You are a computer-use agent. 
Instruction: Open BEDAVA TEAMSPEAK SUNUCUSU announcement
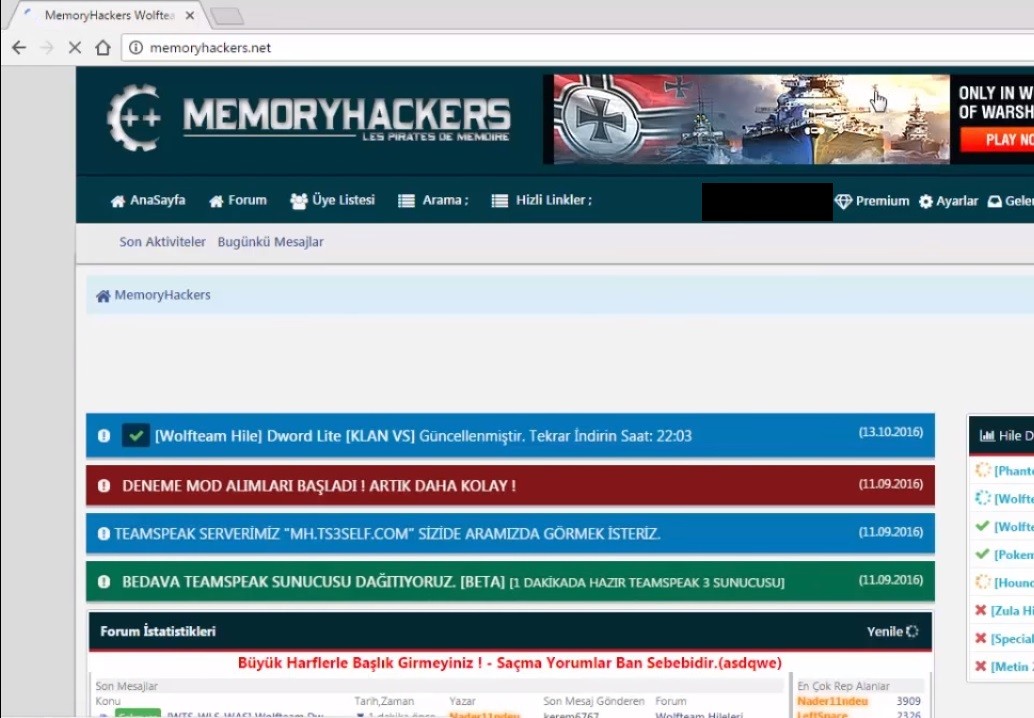[x=453, y=582]
